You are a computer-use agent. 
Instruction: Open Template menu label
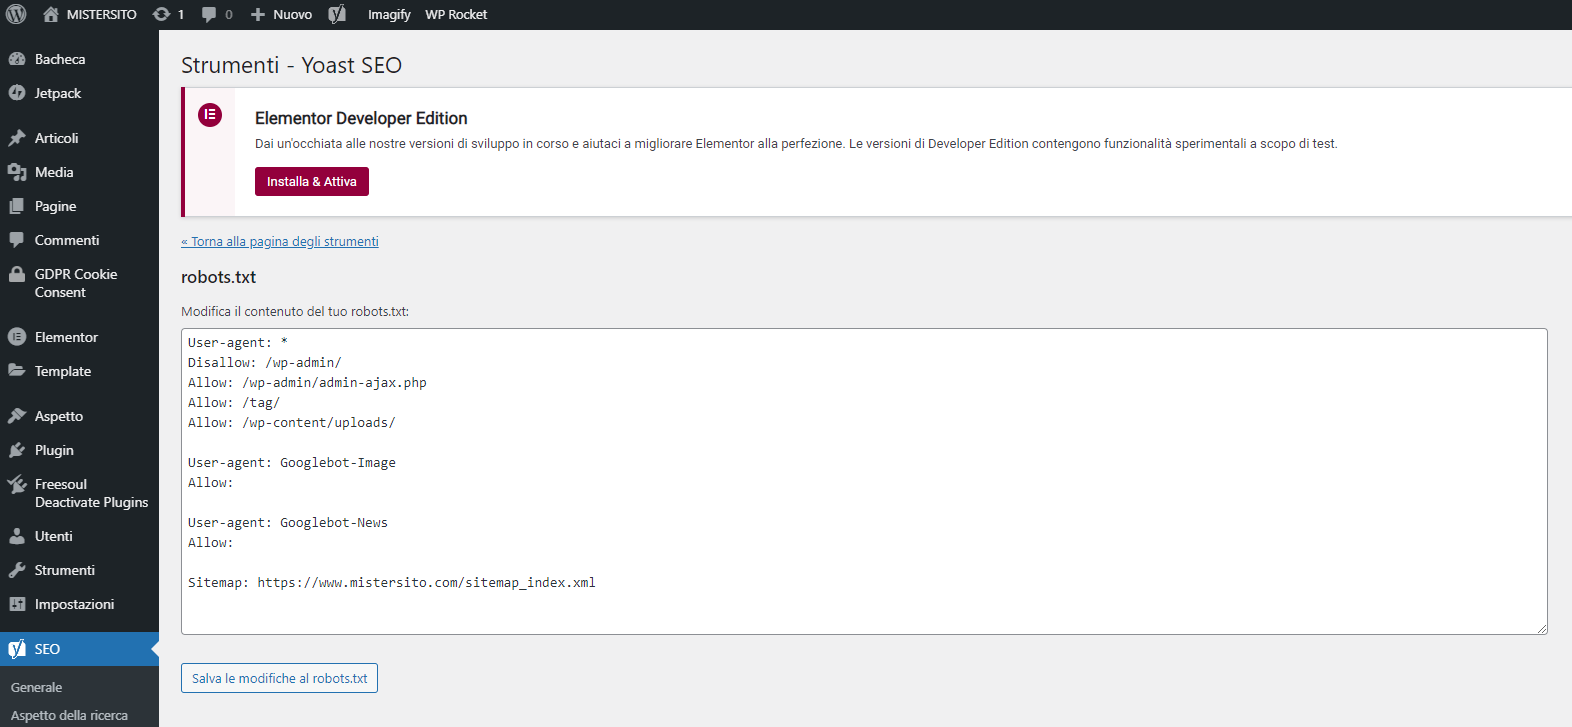[63, 371]
